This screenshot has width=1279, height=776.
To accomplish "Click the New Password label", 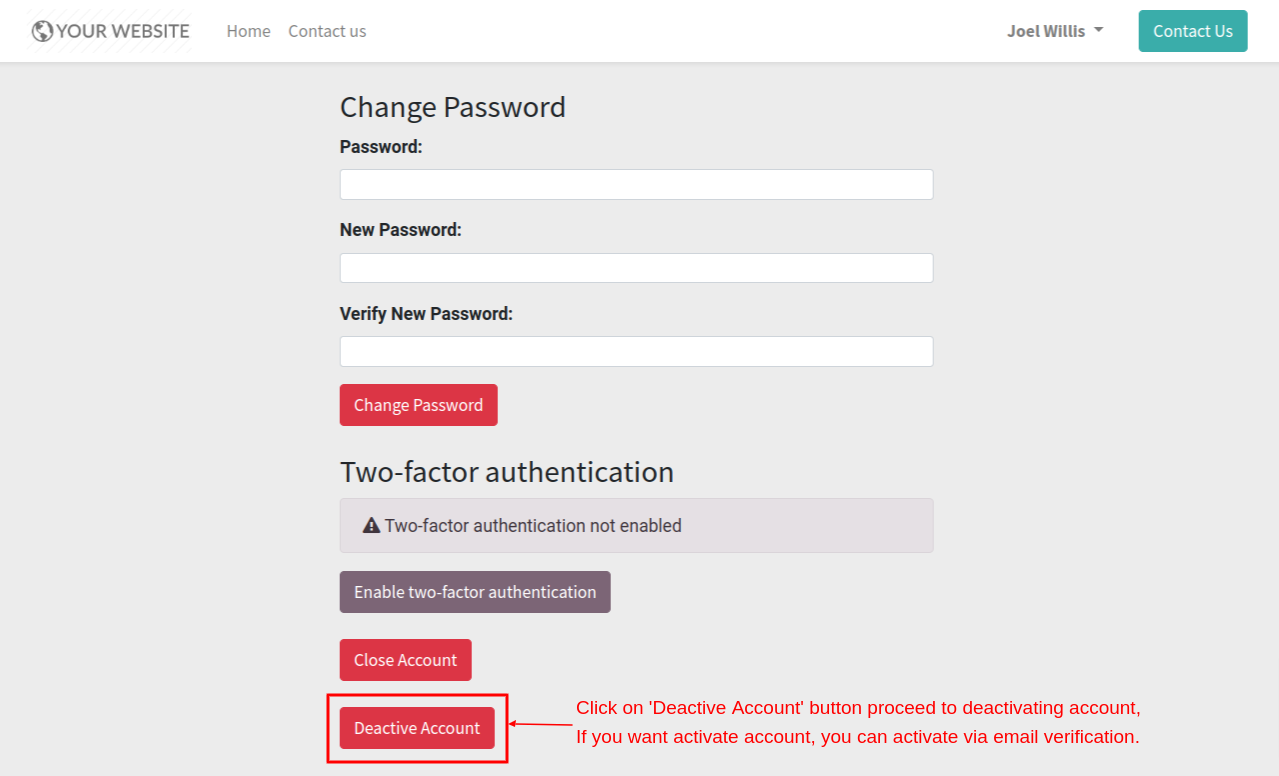I will pyautogui.click(x=401, y=230).
